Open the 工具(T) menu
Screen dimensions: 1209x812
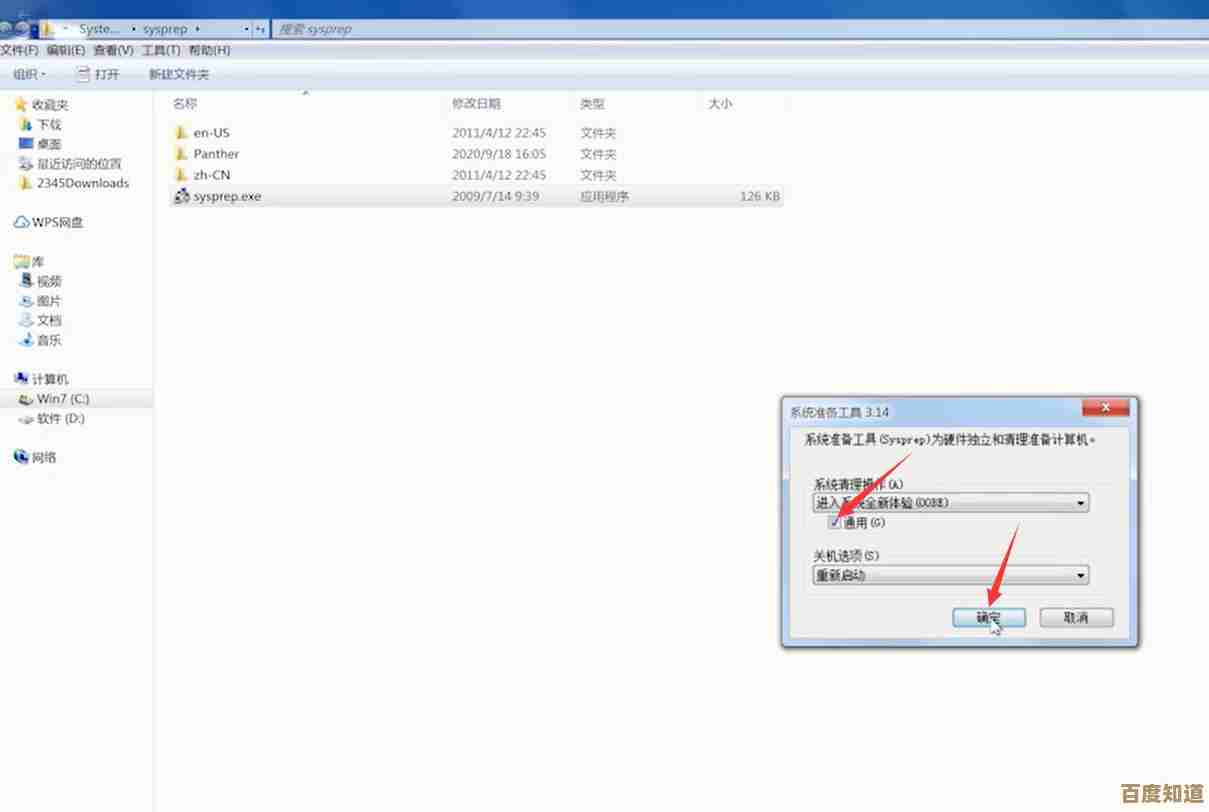coord(161,50)
